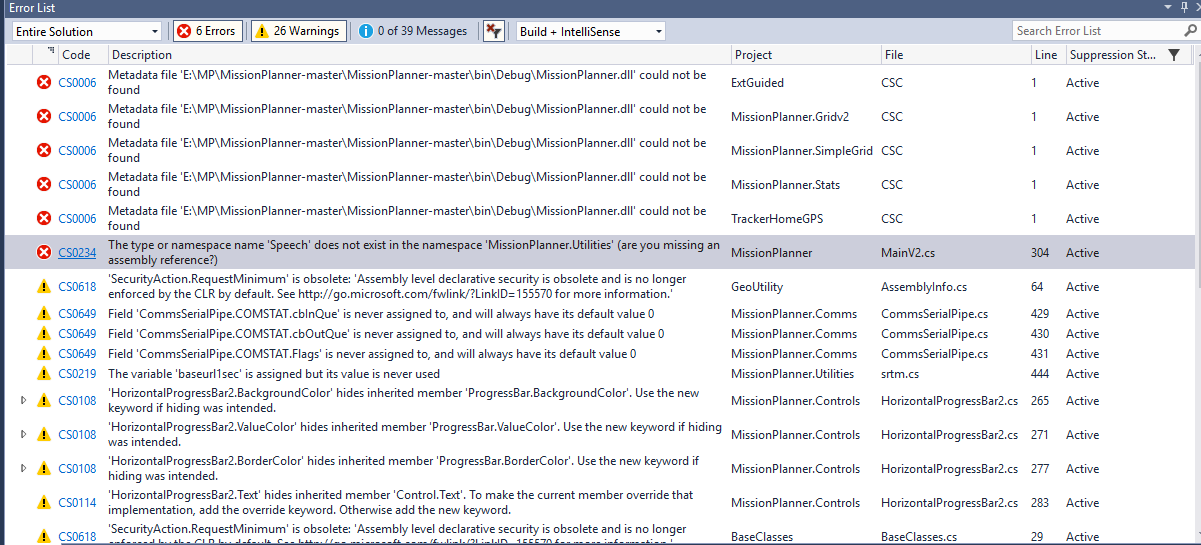Image resolution: width=1201 pixels, height=545 pixels.
Task: Open the Error List window position menu arrow
Action: pyautogui.click(x=1168, y=7)
